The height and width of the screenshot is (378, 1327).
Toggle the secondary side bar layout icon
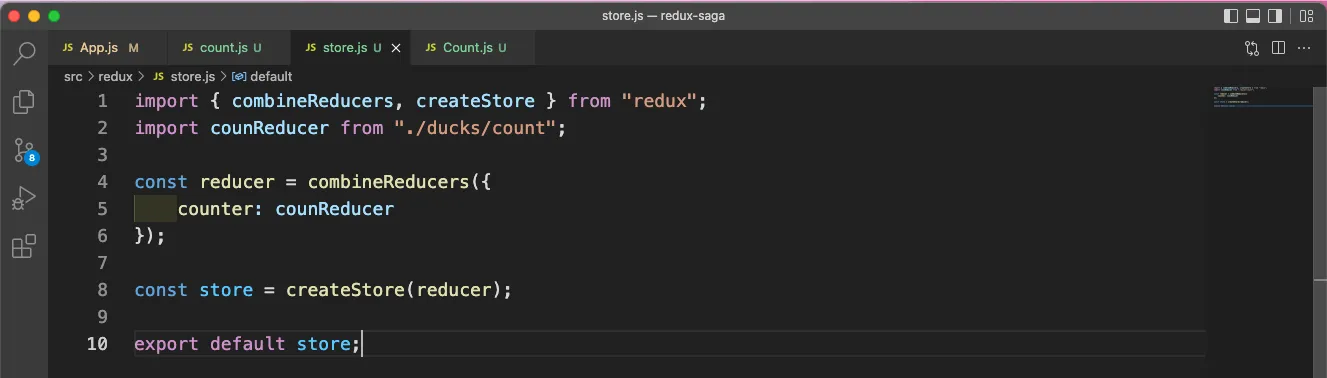click(x=1275, y=16)
